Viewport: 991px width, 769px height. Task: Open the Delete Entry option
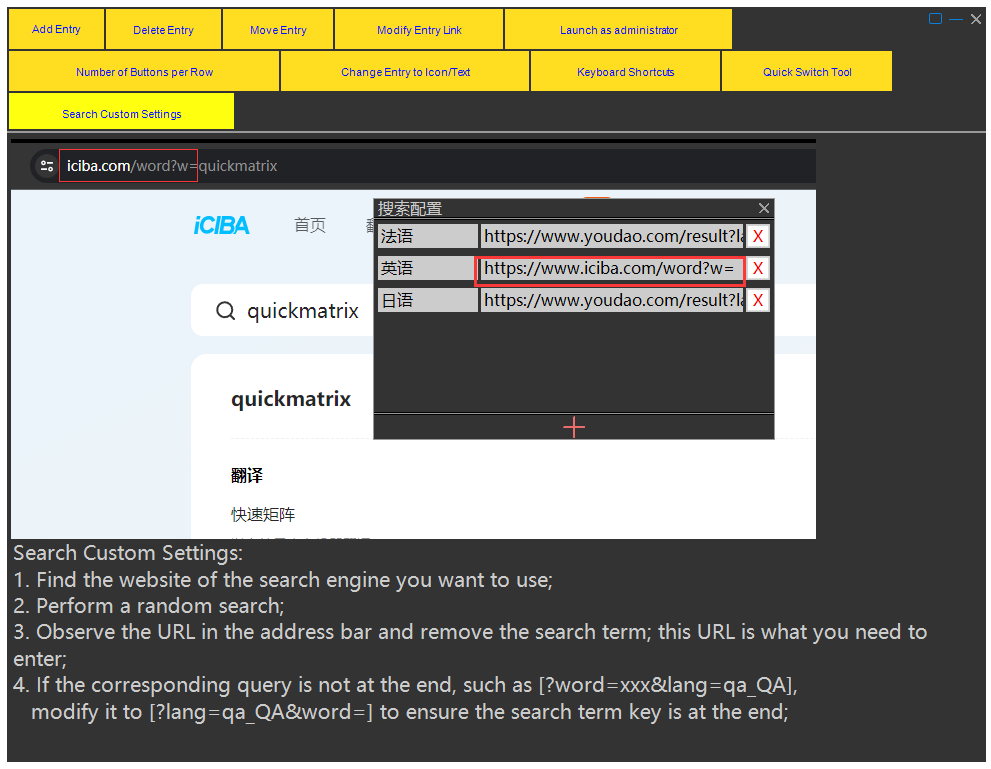(x=163, y=29)
